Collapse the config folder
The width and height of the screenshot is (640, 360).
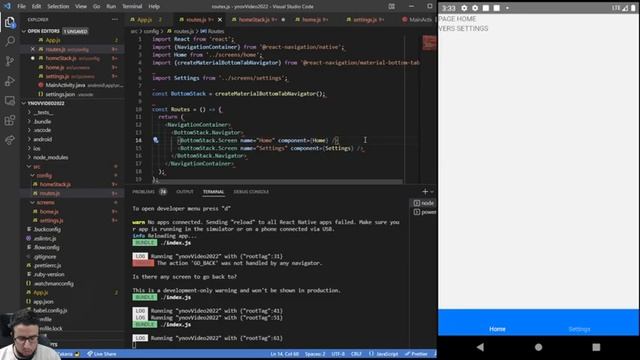click(44, 175)
